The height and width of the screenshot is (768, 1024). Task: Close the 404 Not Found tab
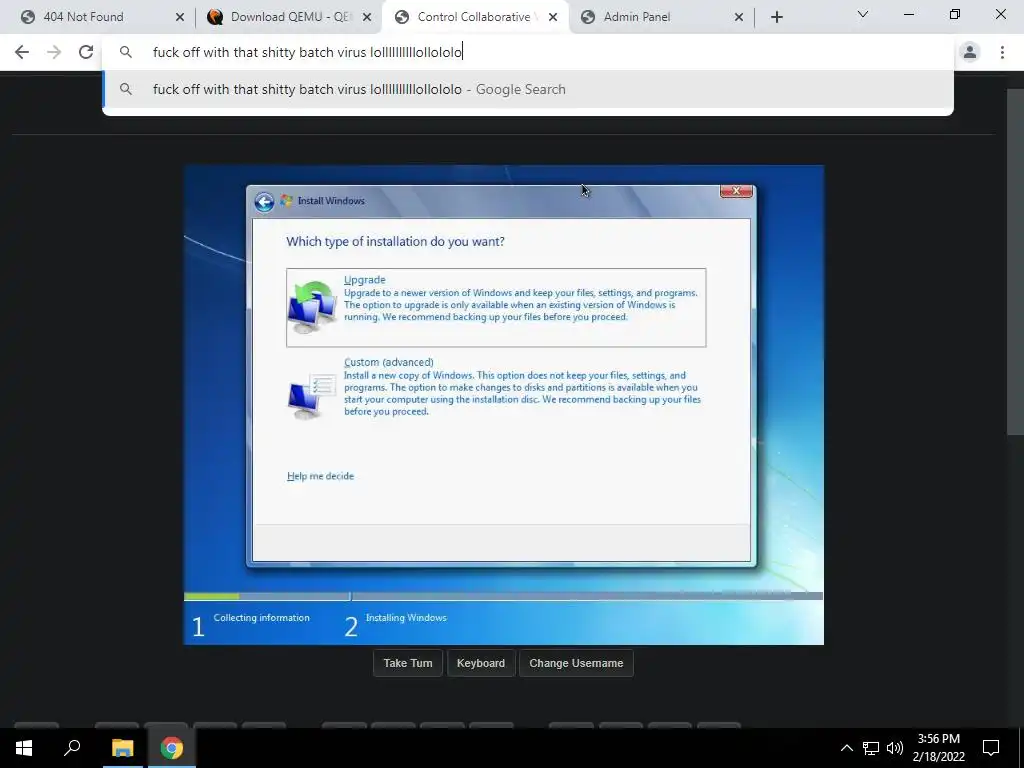click(180, 17)
